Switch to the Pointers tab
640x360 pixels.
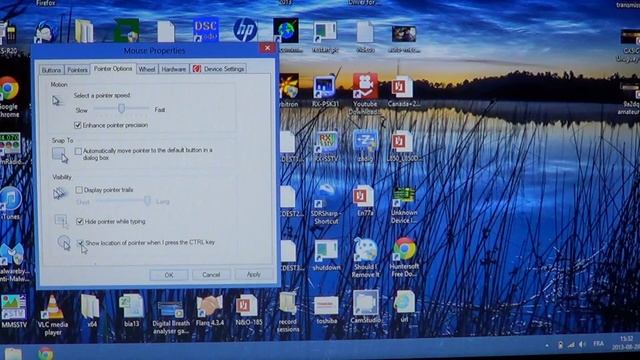(77, 70)
